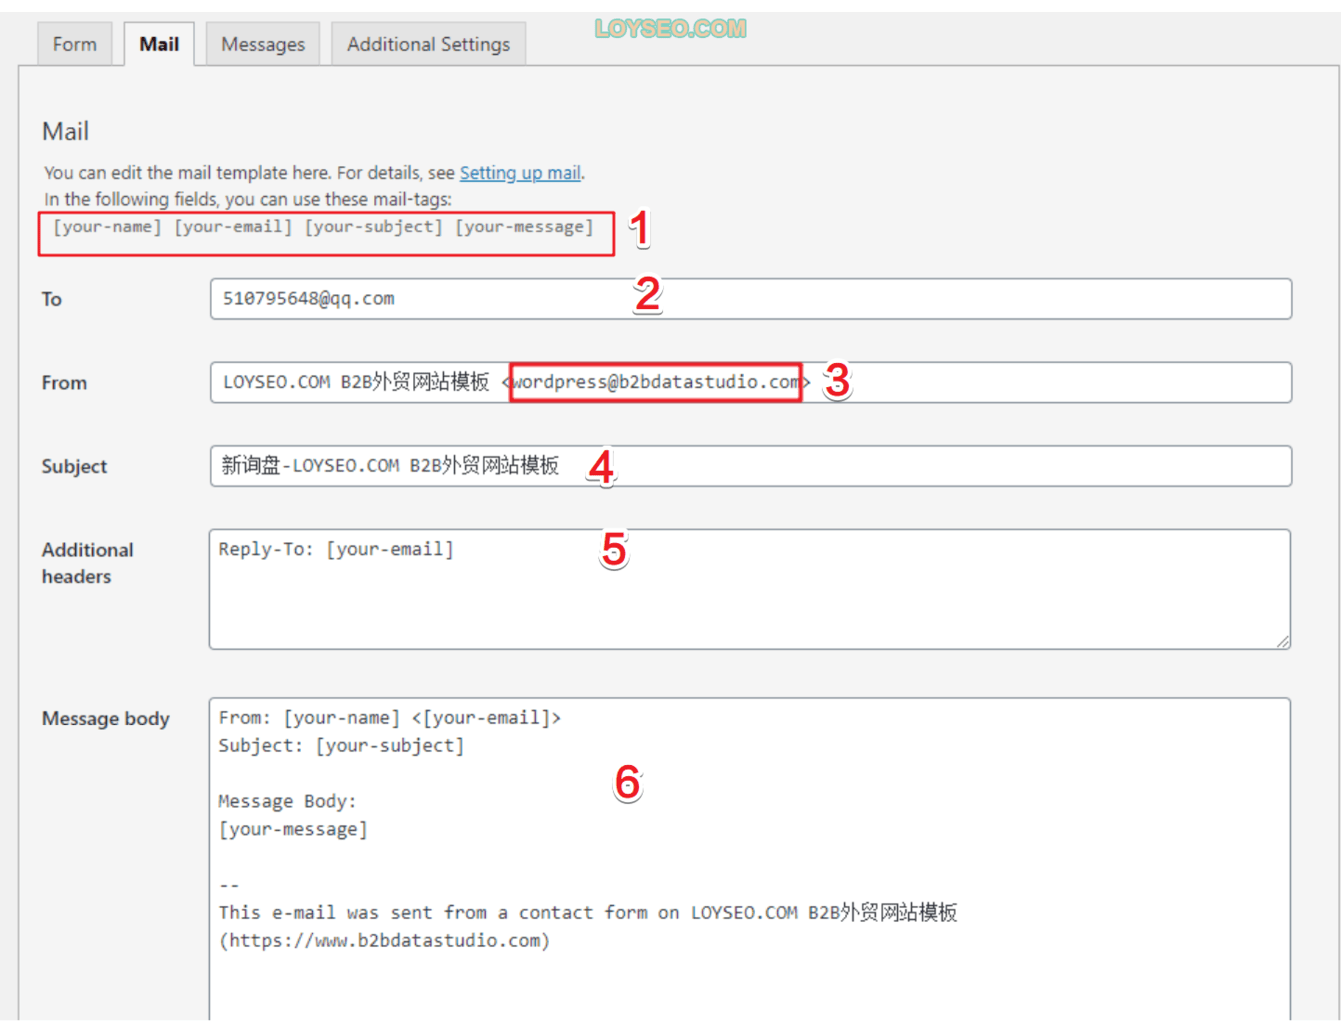The width and height of the screenshot is (1341, 1024).
Task: Click the Subject input field
Action: point(750,466)
